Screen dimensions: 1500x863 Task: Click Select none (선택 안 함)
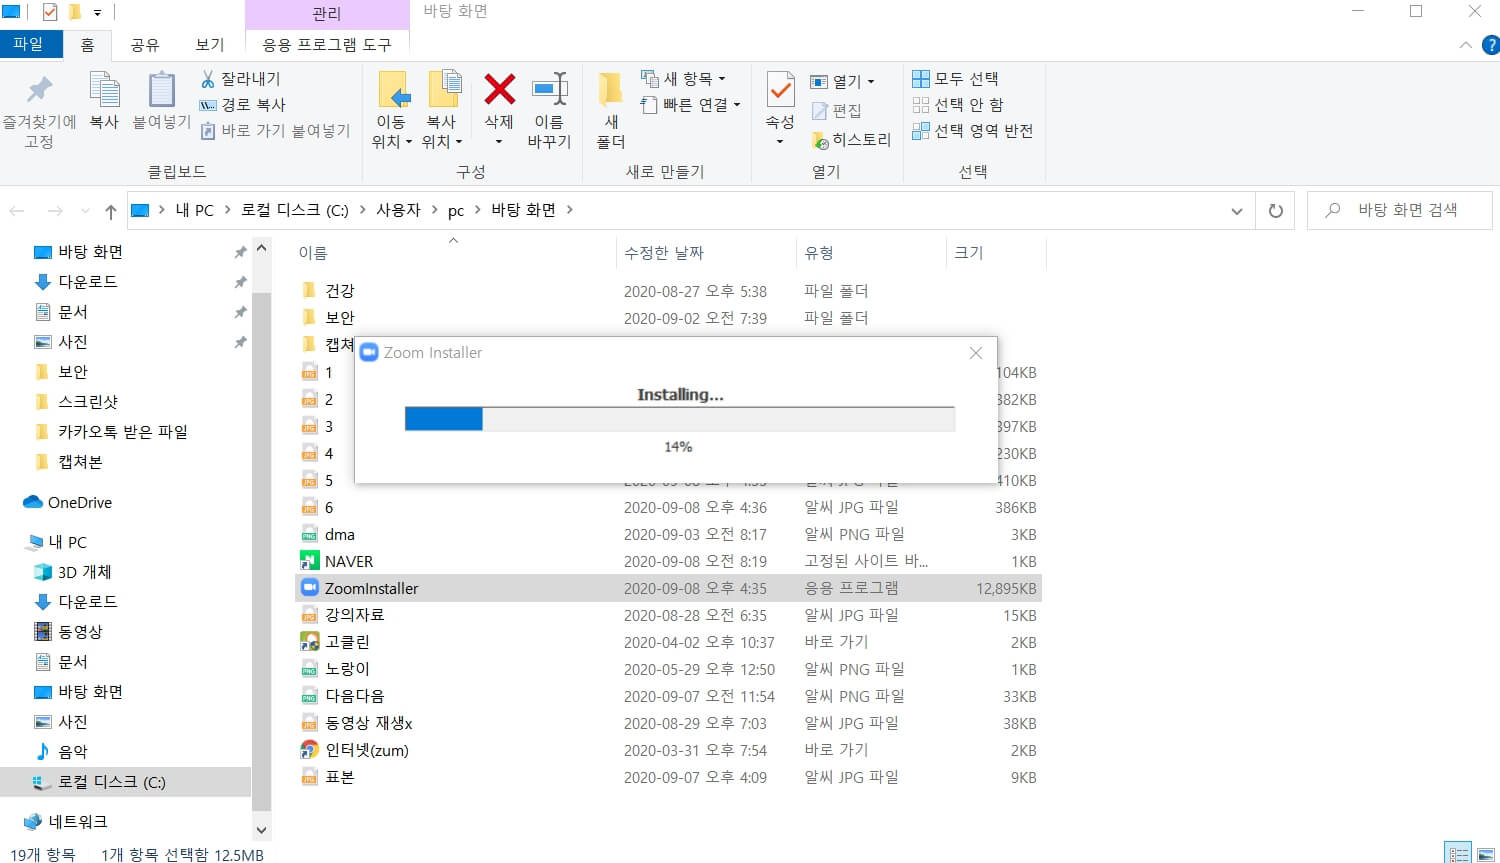click(957, 105)
